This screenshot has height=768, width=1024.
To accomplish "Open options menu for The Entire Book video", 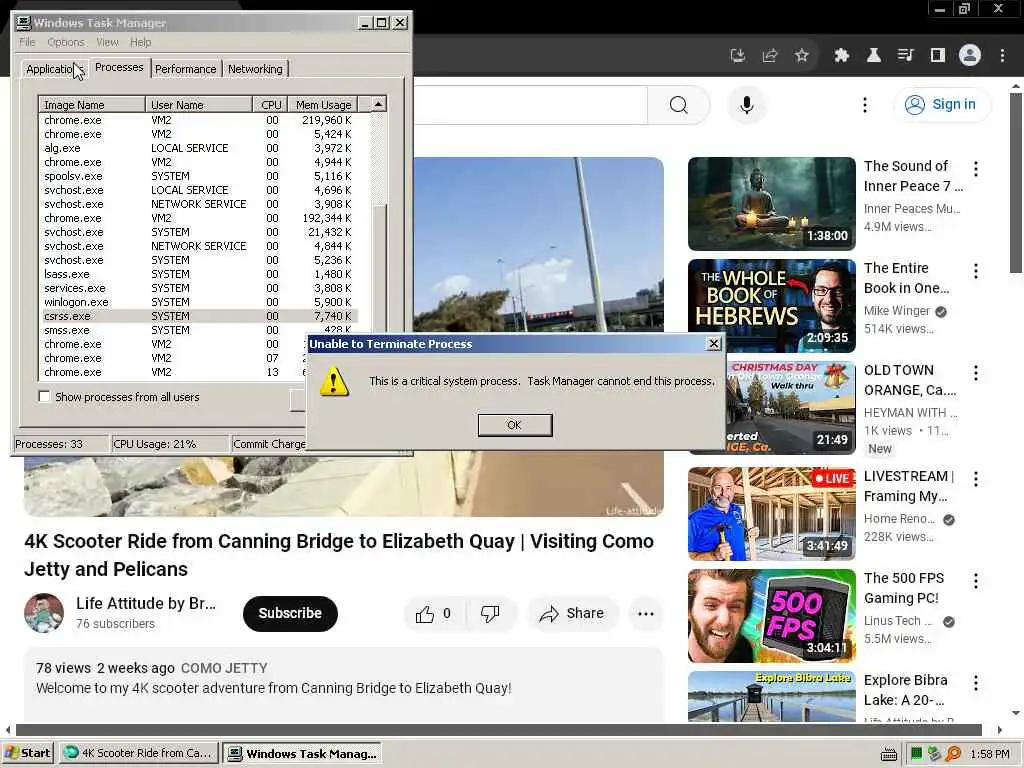I will [x=976, y=271].
